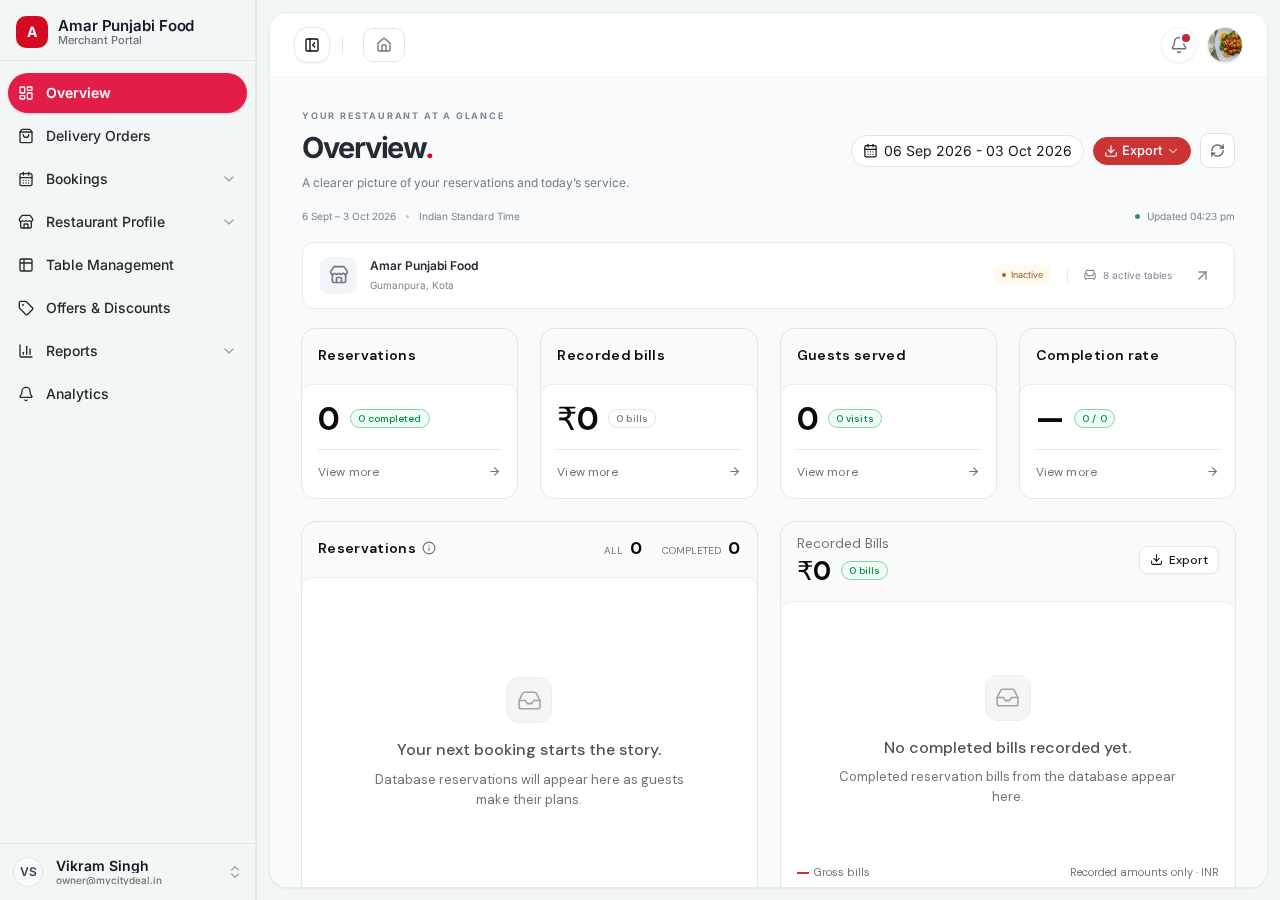Expand the Restaurant Profile submenu
This screenshot has height=900, width=1280.
coord(127,222)
